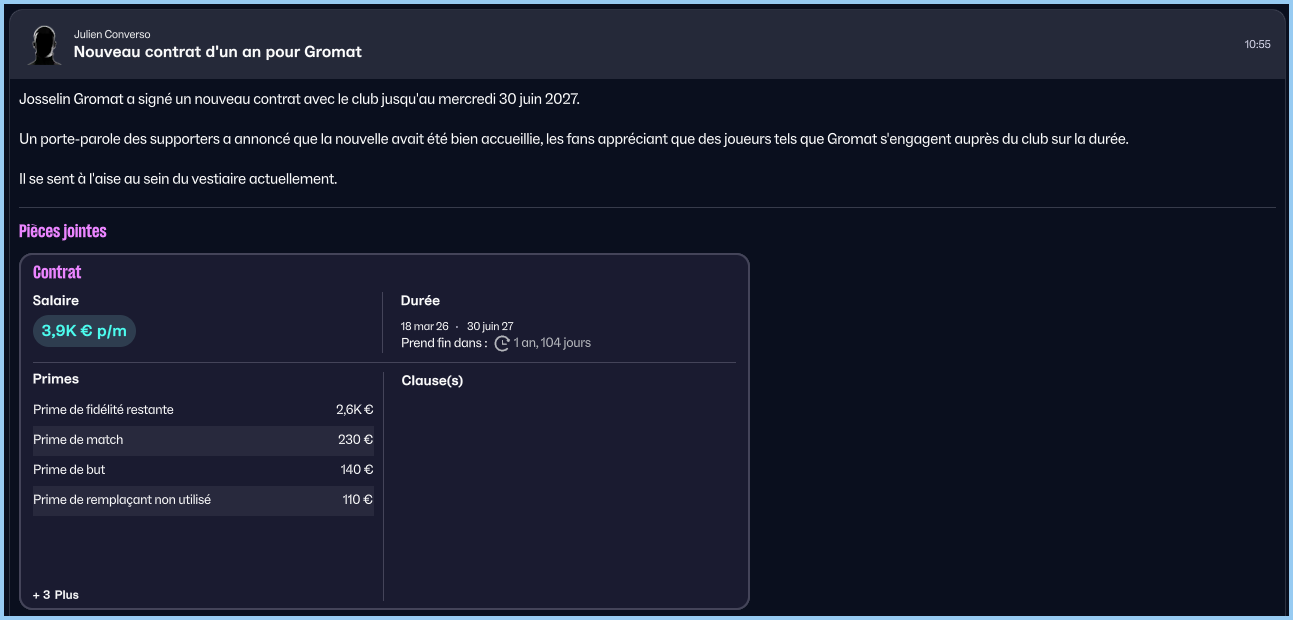Click the '1 an, 104 jours' remaining duration
The image size is (1293, 620).
pos(552,343)
